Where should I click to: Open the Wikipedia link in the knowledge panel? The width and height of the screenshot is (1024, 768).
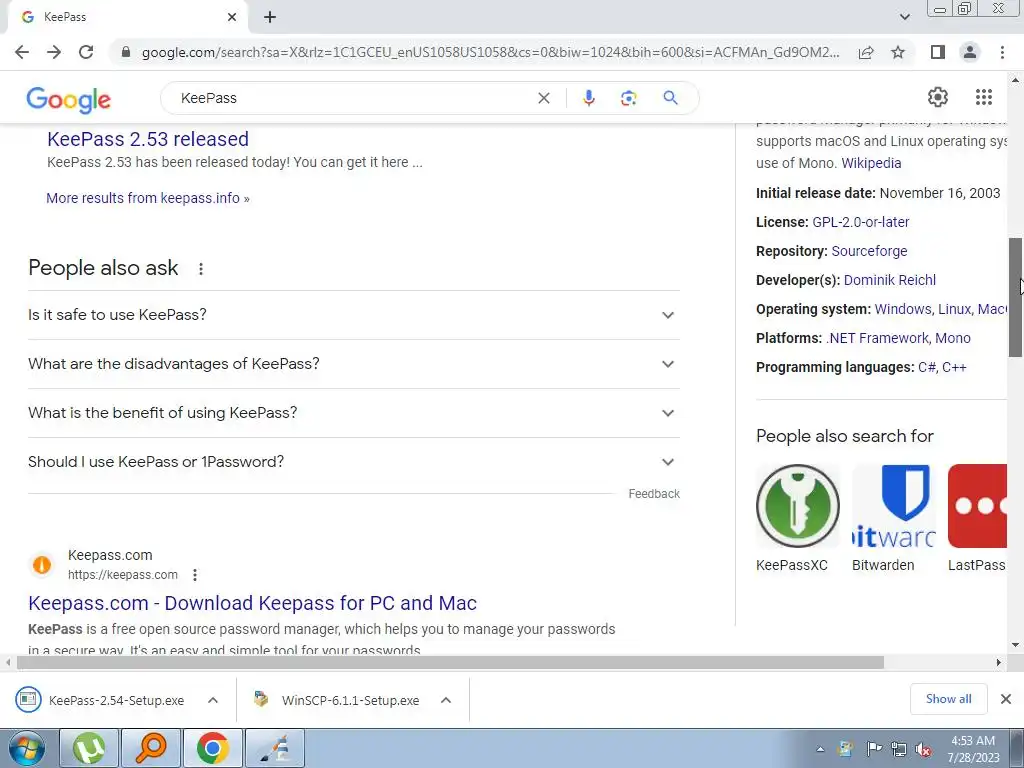tap(871, 163)
